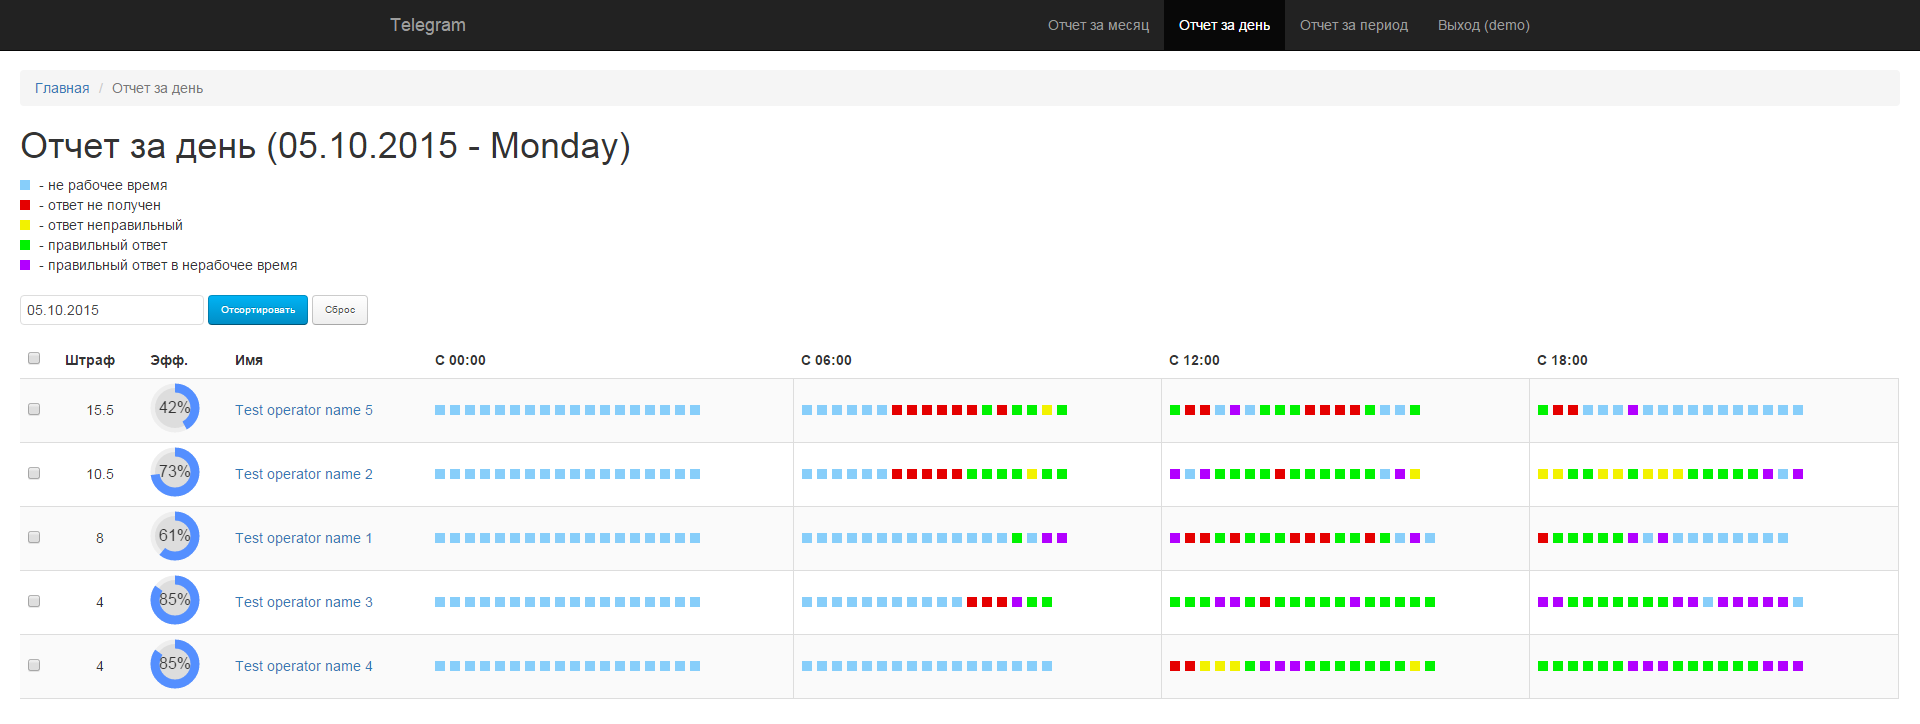Switch to Отчет за месяц tab
This screenshot has height=724, width=1920.
point(1098,25)
